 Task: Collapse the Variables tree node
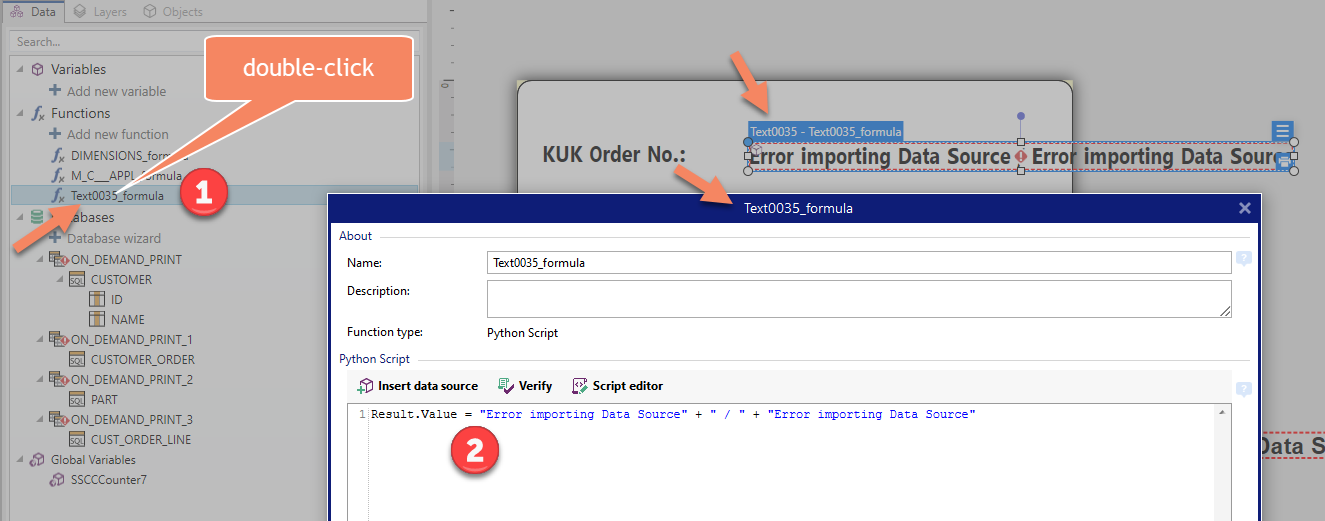(20, 69)
